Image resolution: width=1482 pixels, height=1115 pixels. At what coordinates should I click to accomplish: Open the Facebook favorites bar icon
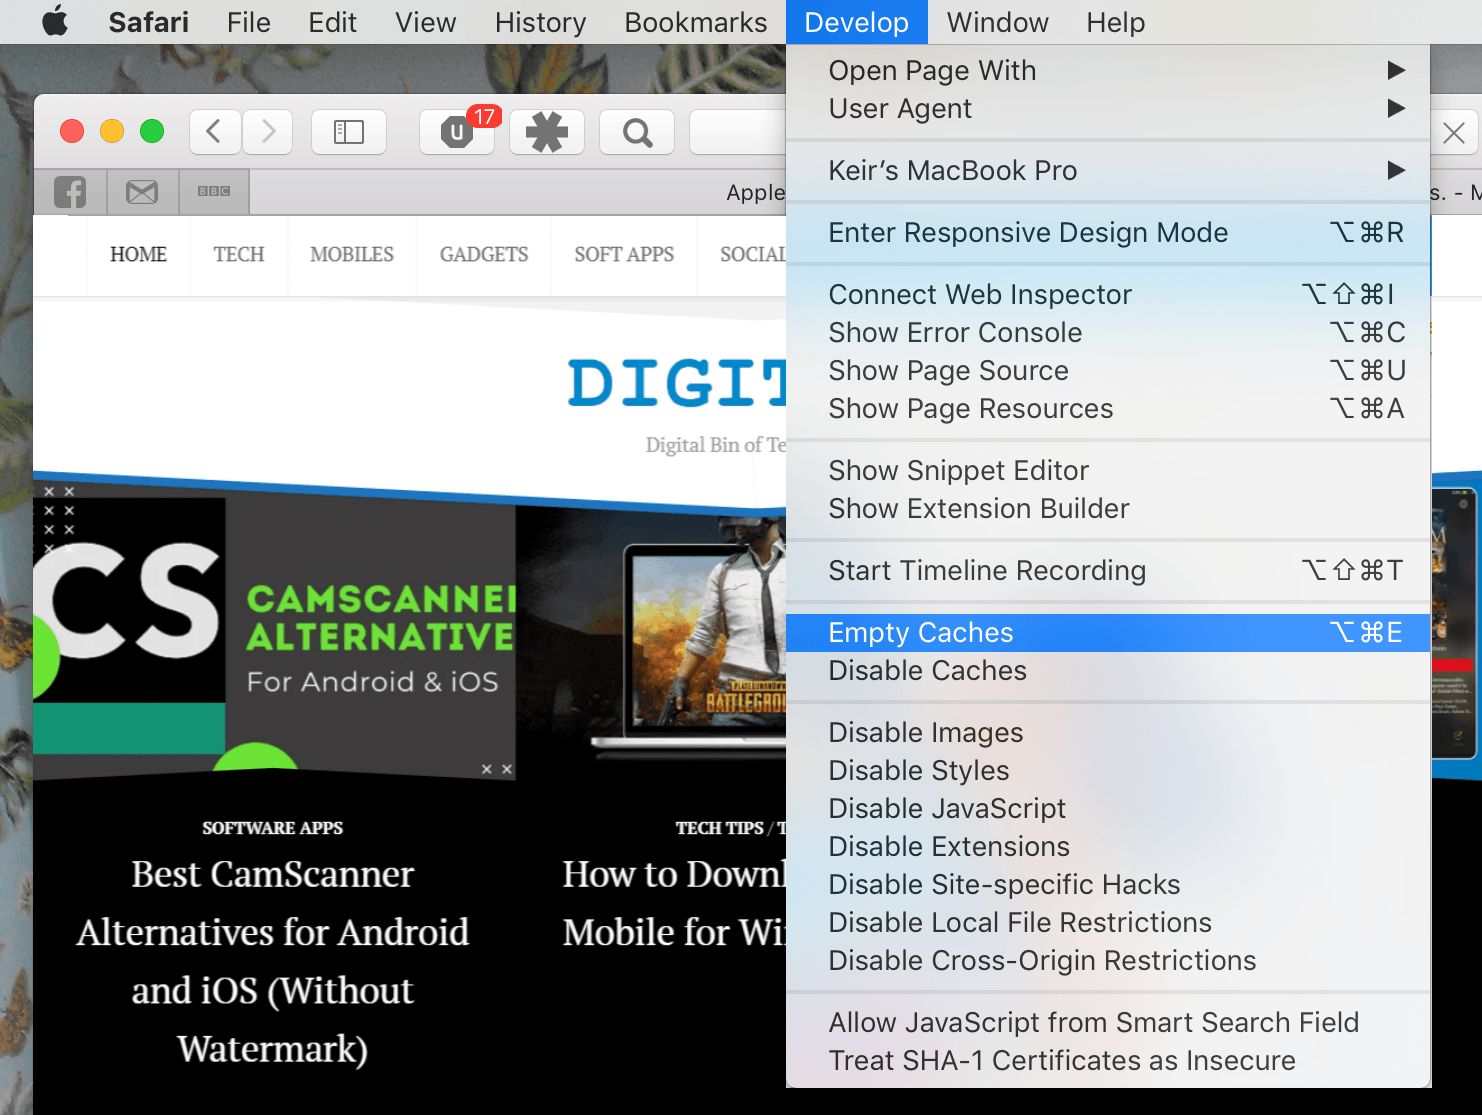tap(70, 192)
